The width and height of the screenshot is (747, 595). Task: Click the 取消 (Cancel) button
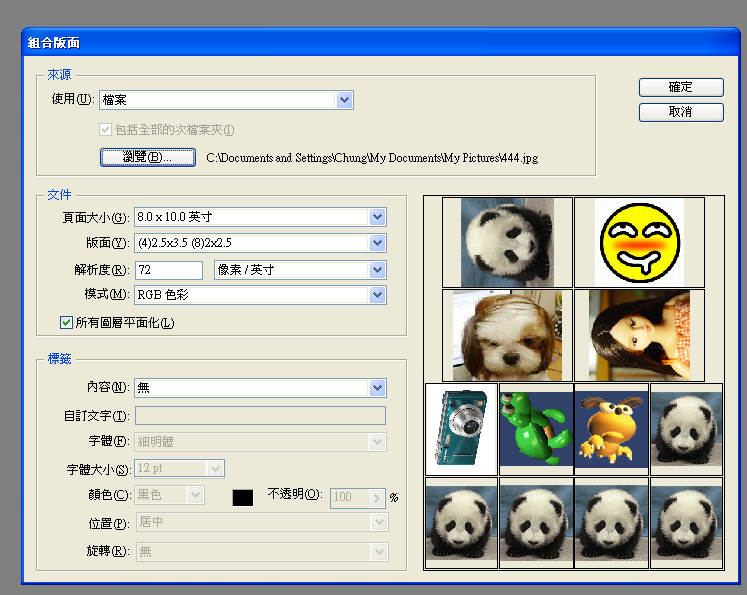click(x=680, y=112)
